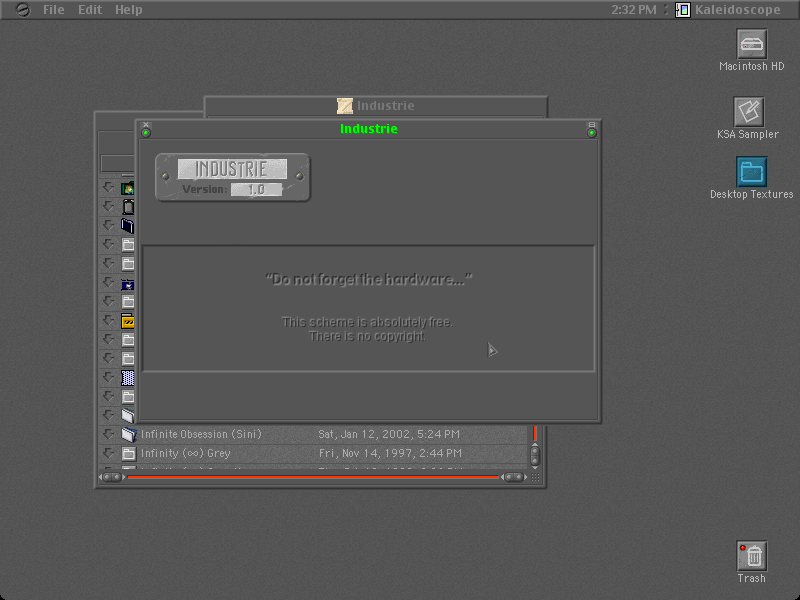Screen dimensions: 800x600
Task: Click the Version 1.0 value on plate
Action: click(256, 189)
